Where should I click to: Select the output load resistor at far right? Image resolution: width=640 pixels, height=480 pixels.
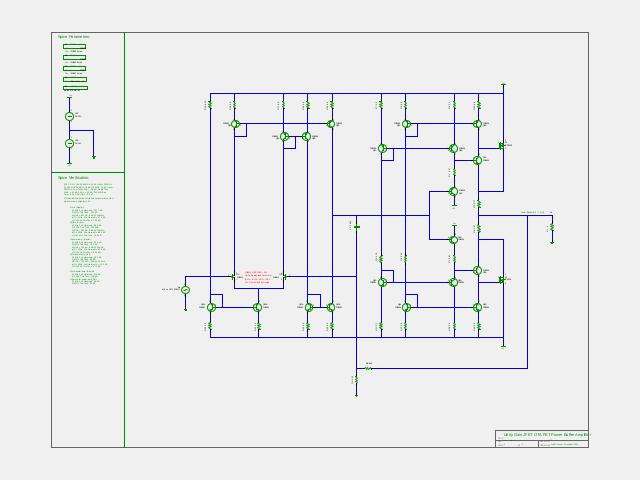click(x=552, y=227)
